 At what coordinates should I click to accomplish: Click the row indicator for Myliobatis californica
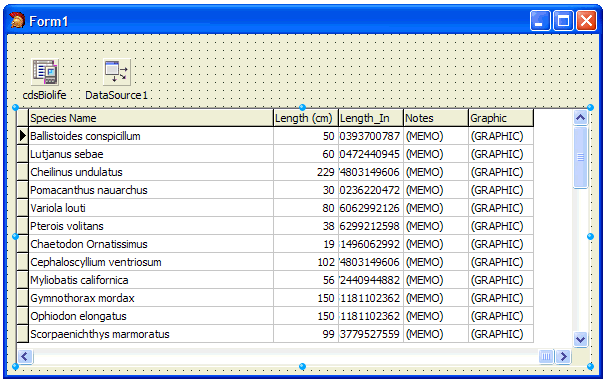pyautogui.click(x=23, y=280)
